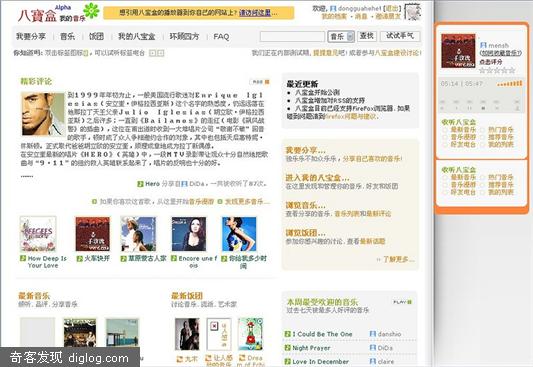Click the note icon beside Night Prayer
Screen dimensions: 533x367
tap(288, 348)
